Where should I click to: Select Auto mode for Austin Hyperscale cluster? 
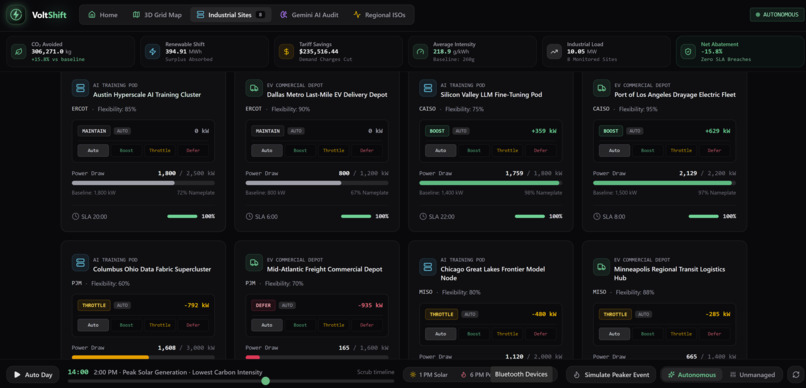[93, 151]
